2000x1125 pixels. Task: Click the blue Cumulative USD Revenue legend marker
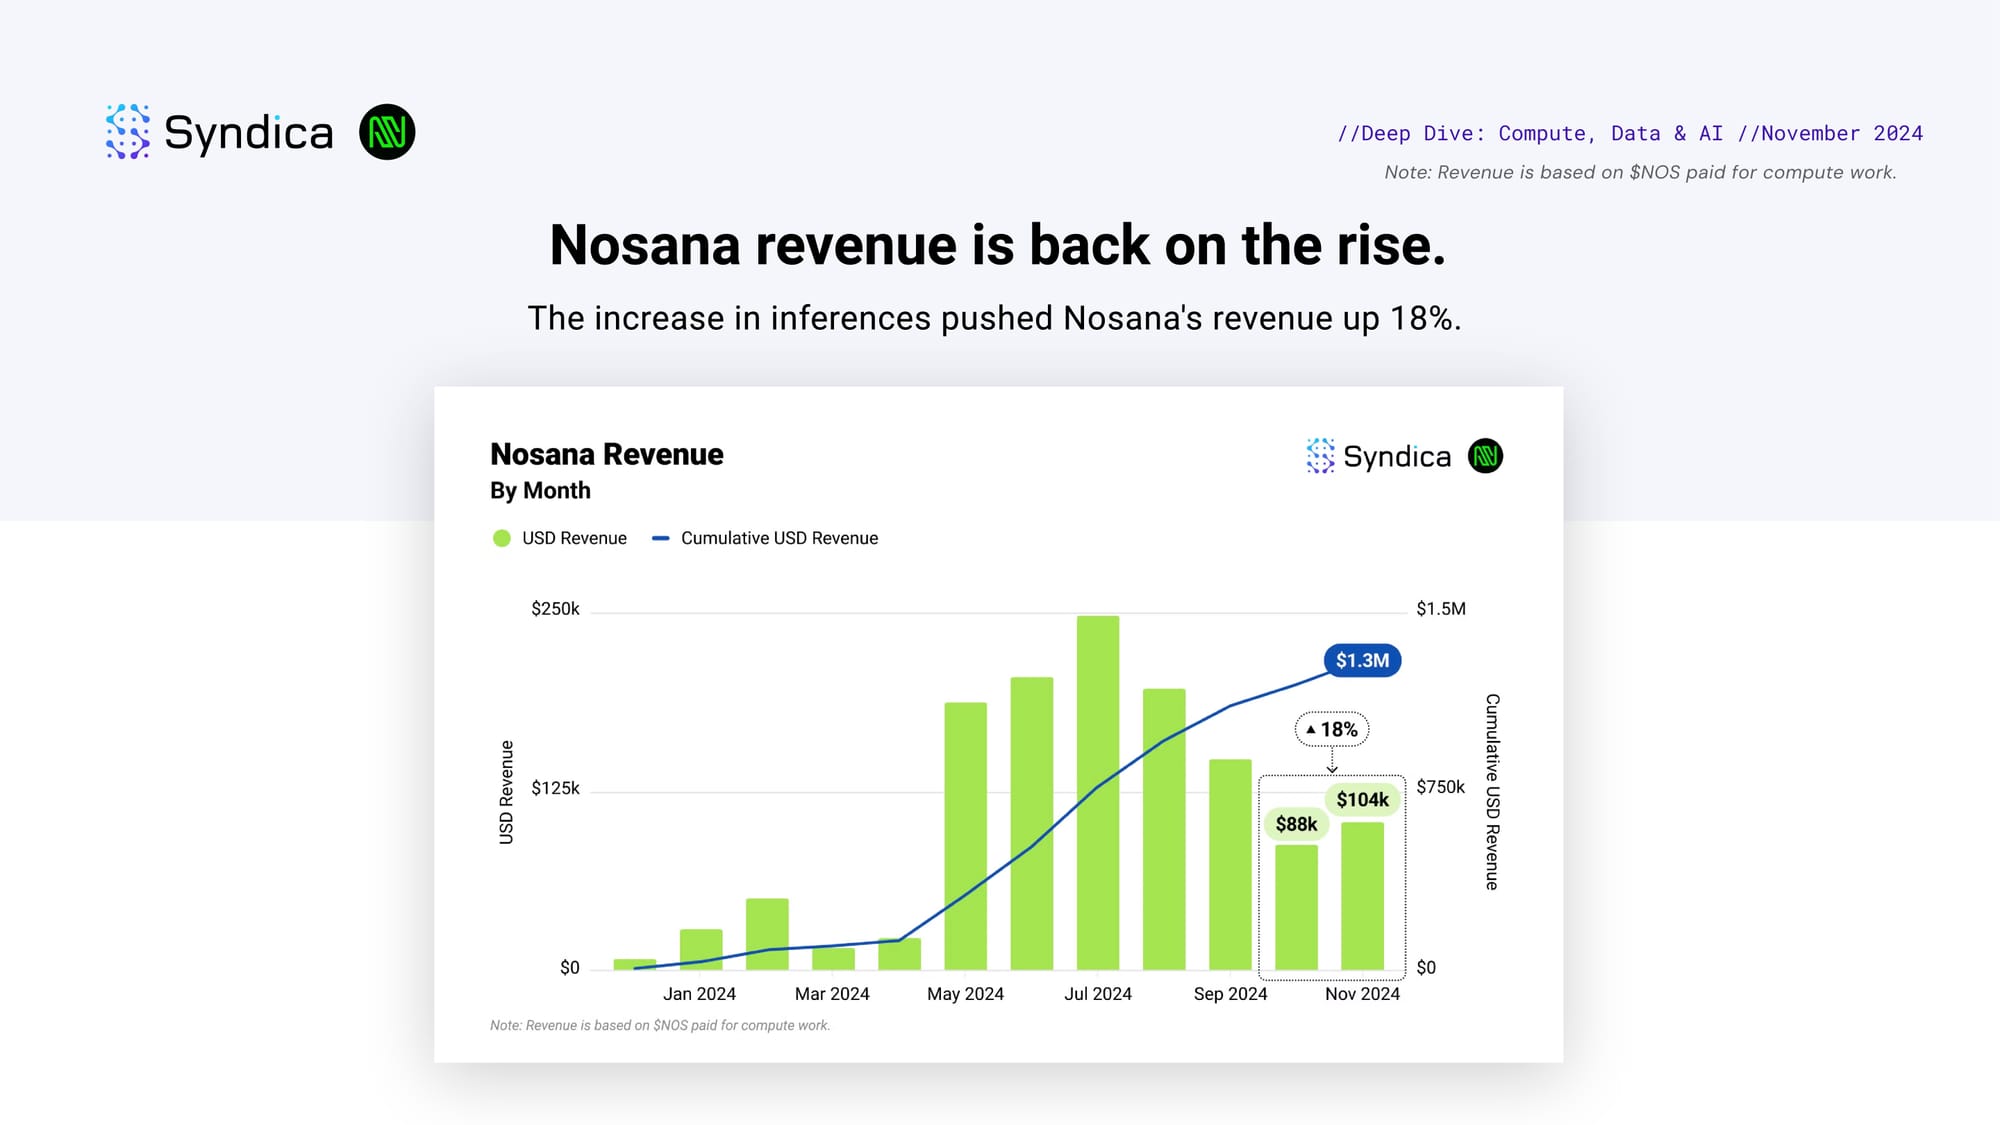(660, 538)
